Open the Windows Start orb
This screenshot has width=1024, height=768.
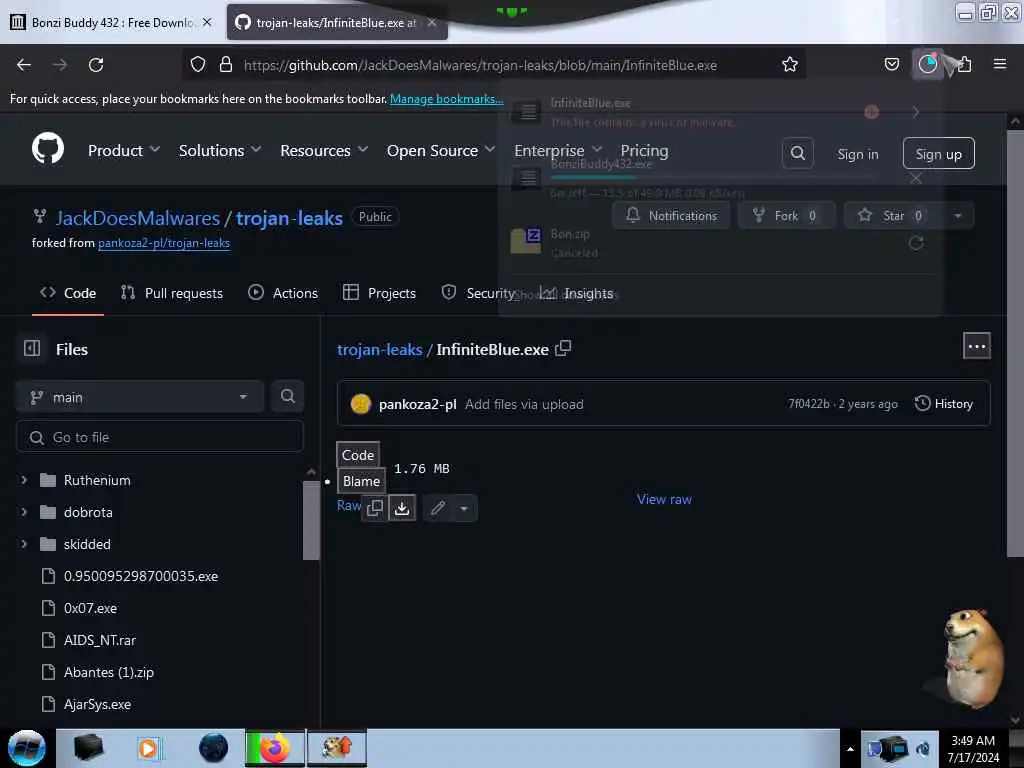pos(27,748)
